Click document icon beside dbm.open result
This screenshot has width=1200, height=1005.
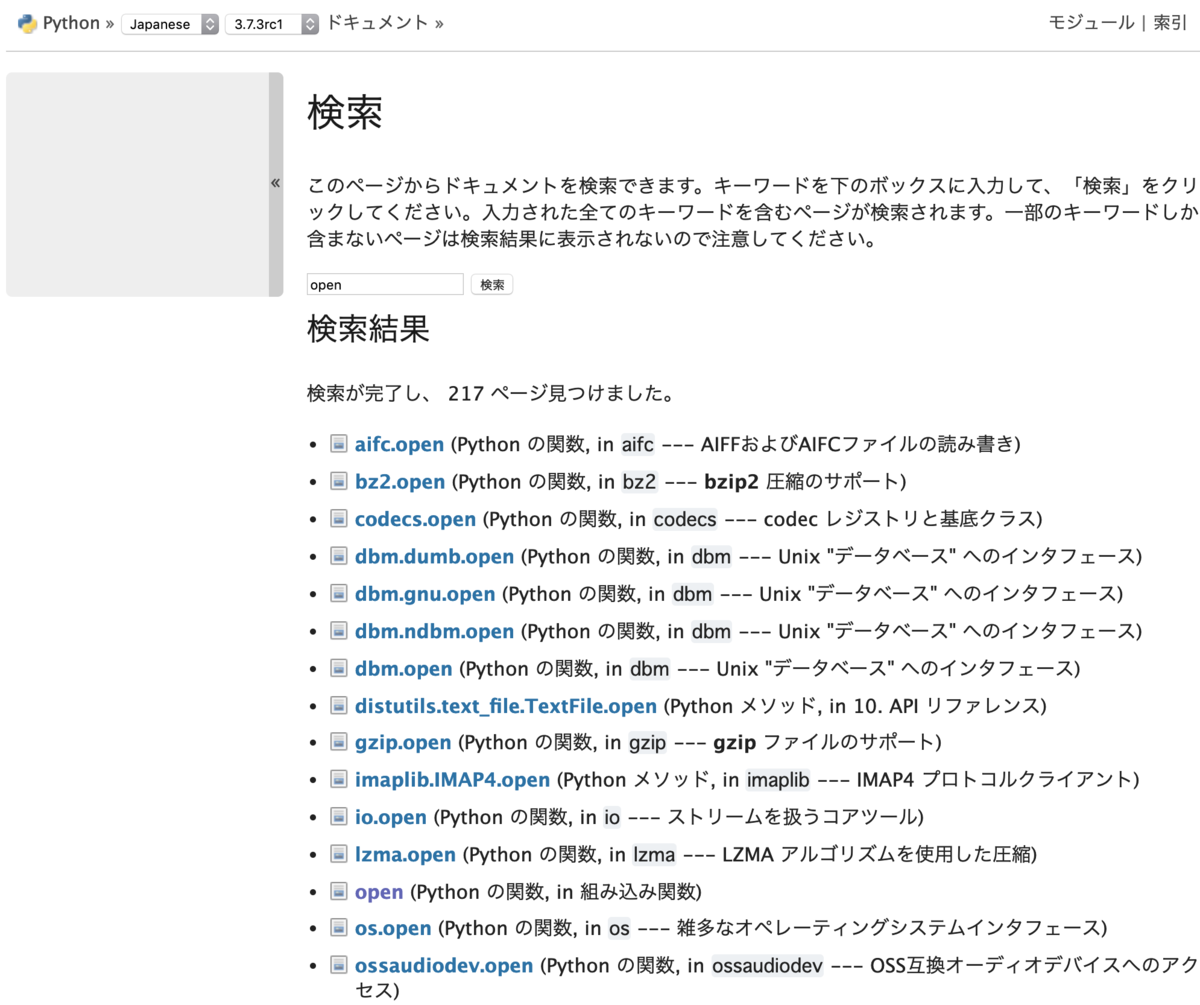pos(338,668)
